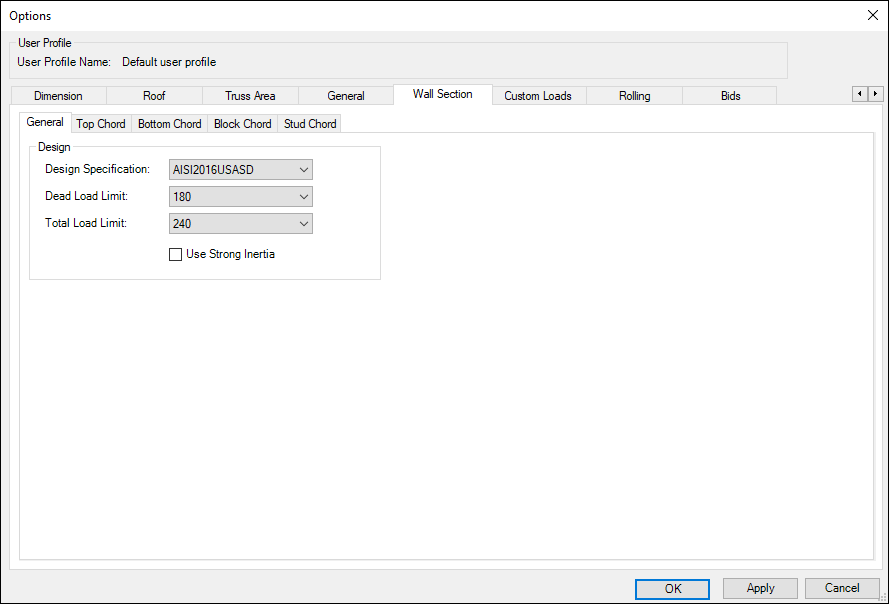The height and width of the screenshot is (604, 889).
Task: Cancel the Options dialog
Action: pos(841,589)
